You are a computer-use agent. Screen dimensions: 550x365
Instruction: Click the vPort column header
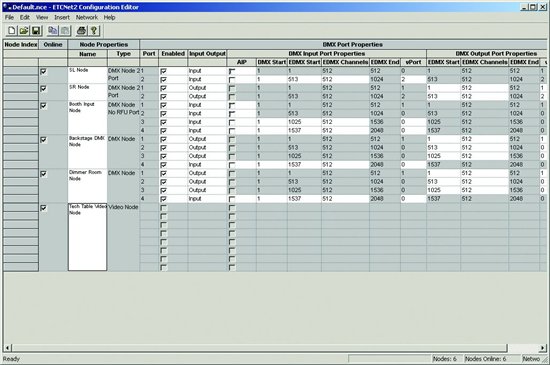pyautogui.click(x=413, y=62)
